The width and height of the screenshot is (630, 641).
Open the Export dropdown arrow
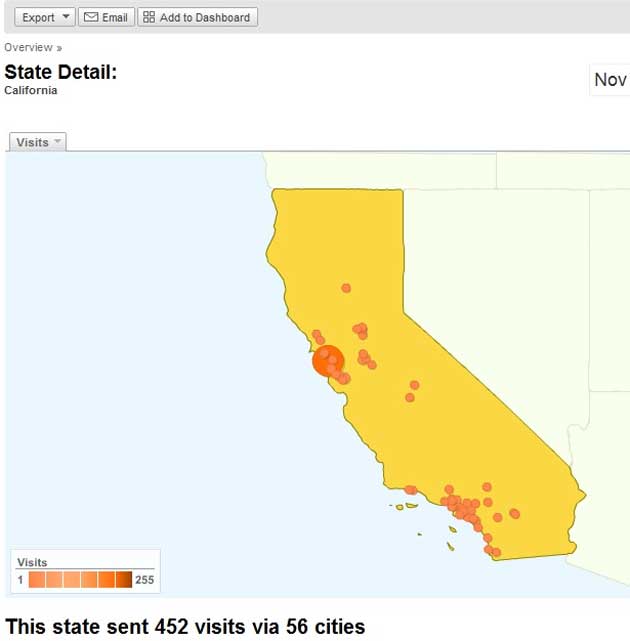click(66, 17)
